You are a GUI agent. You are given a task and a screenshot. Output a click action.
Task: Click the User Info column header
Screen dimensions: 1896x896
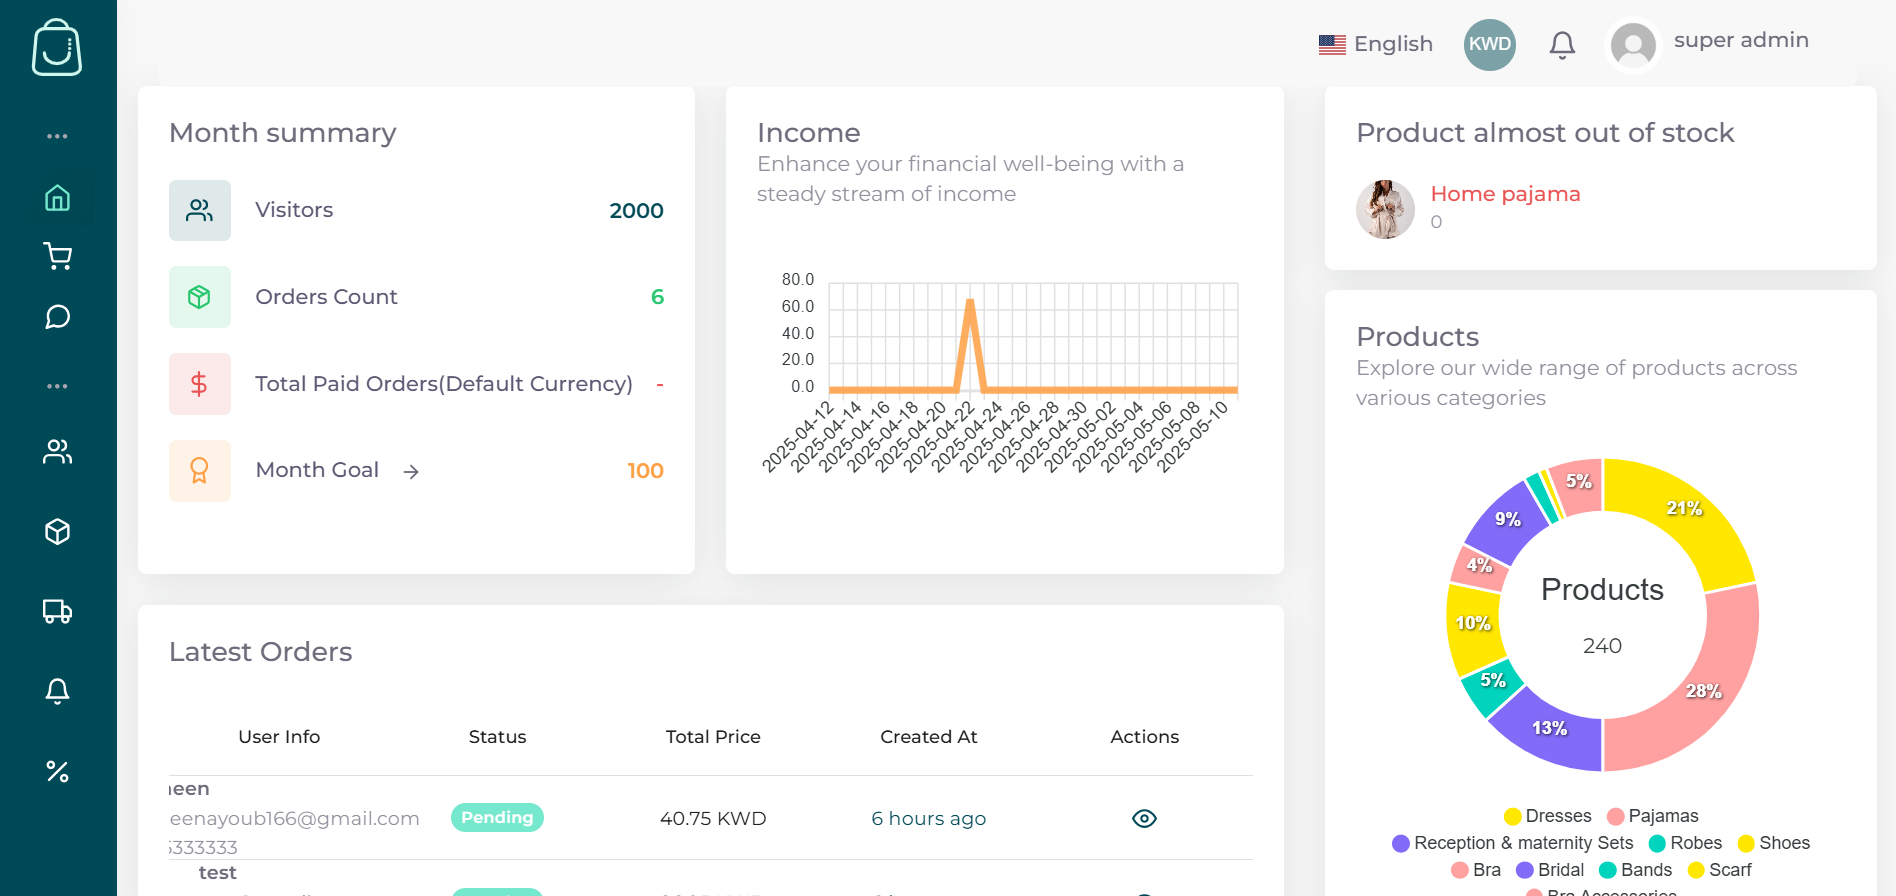(279, 737)
